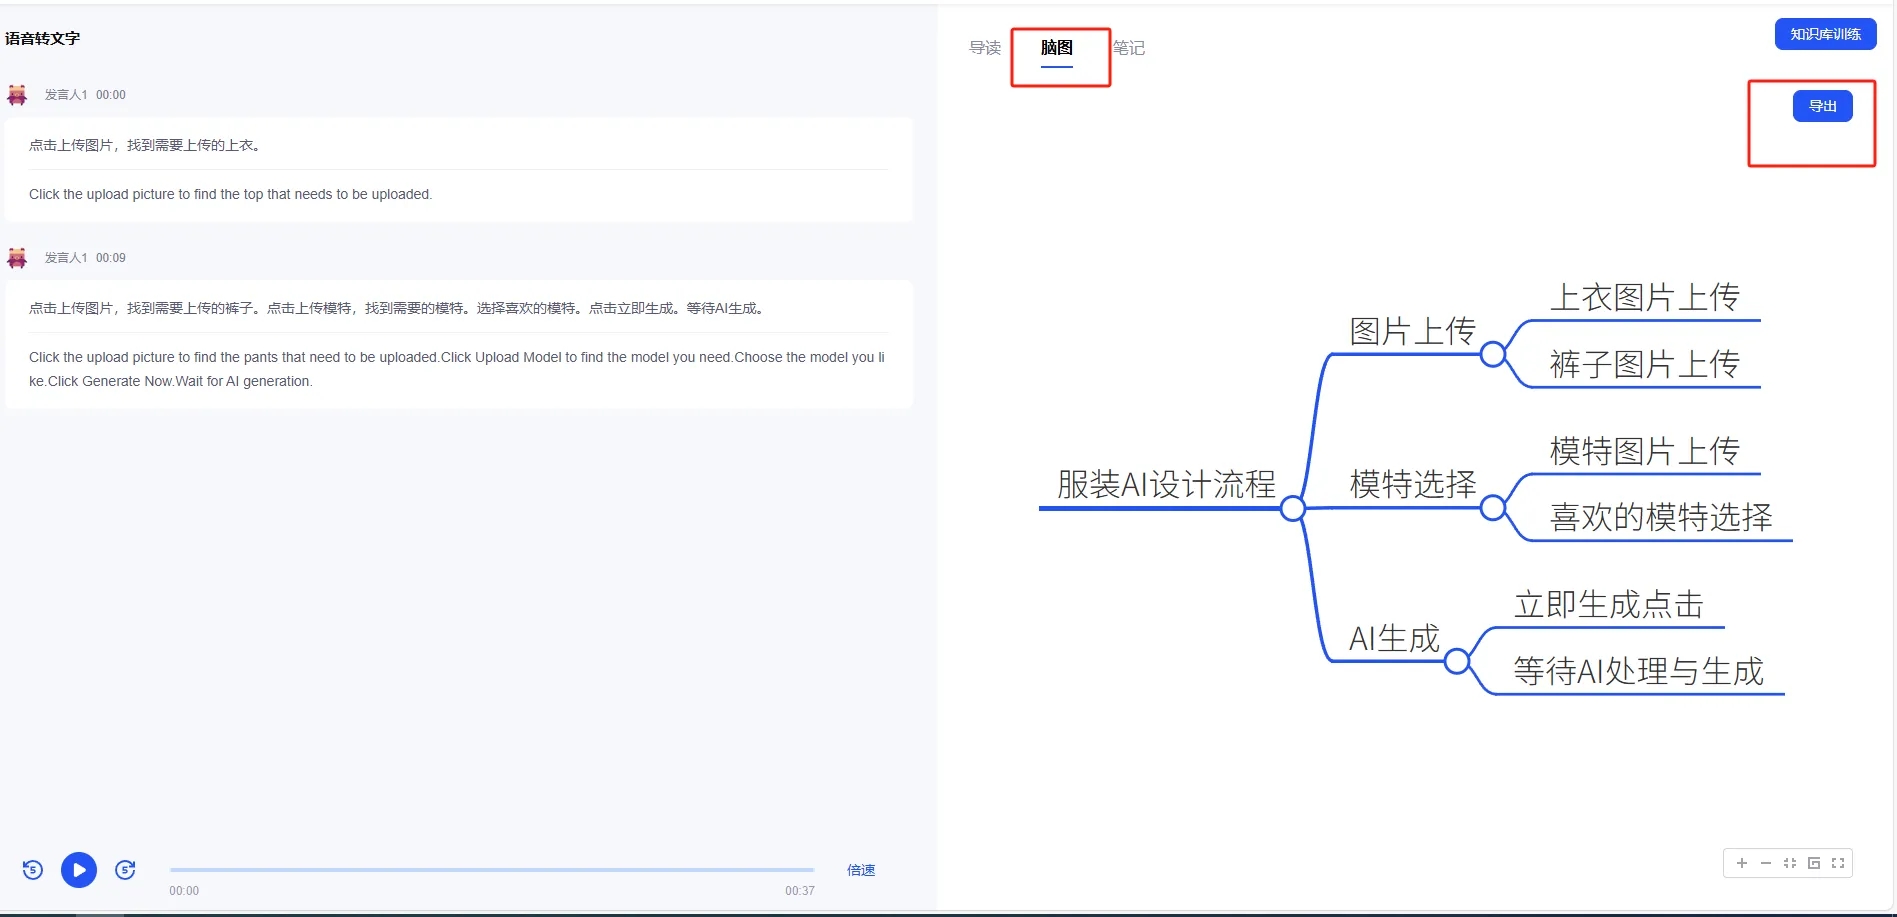Click the mind map layout reset icon
The height and width of the screenshot is (917, 1897).
(1814, 863)
